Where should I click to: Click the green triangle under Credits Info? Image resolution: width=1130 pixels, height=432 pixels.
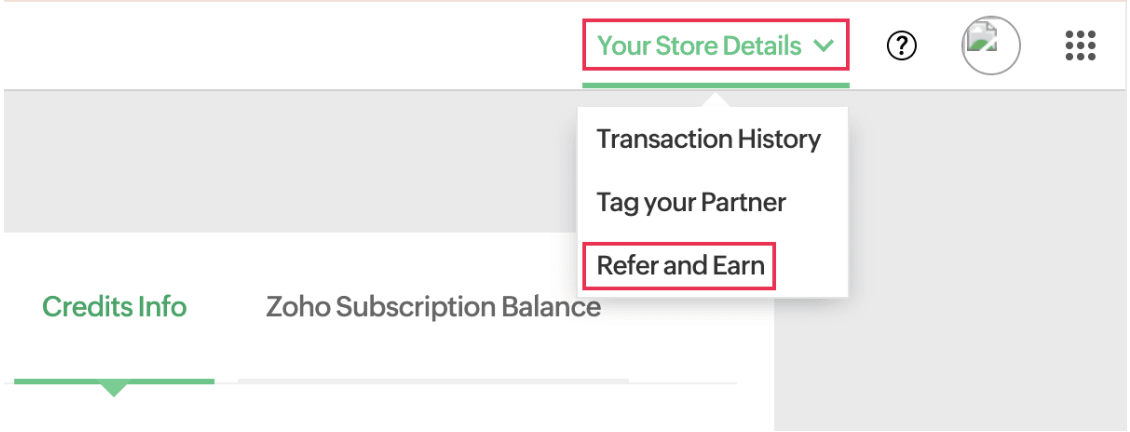click(x=114, y=388)
